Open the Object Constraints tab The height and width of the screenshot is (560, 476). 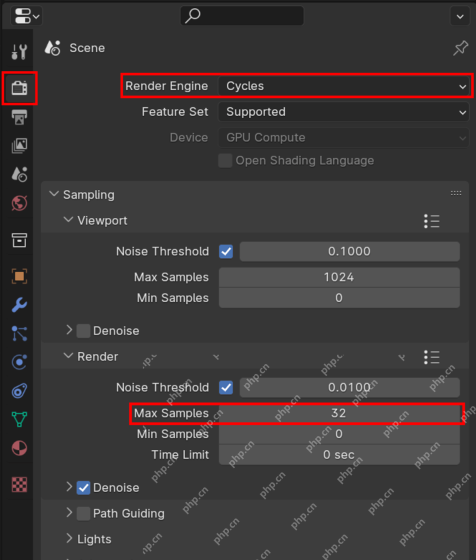19,391
